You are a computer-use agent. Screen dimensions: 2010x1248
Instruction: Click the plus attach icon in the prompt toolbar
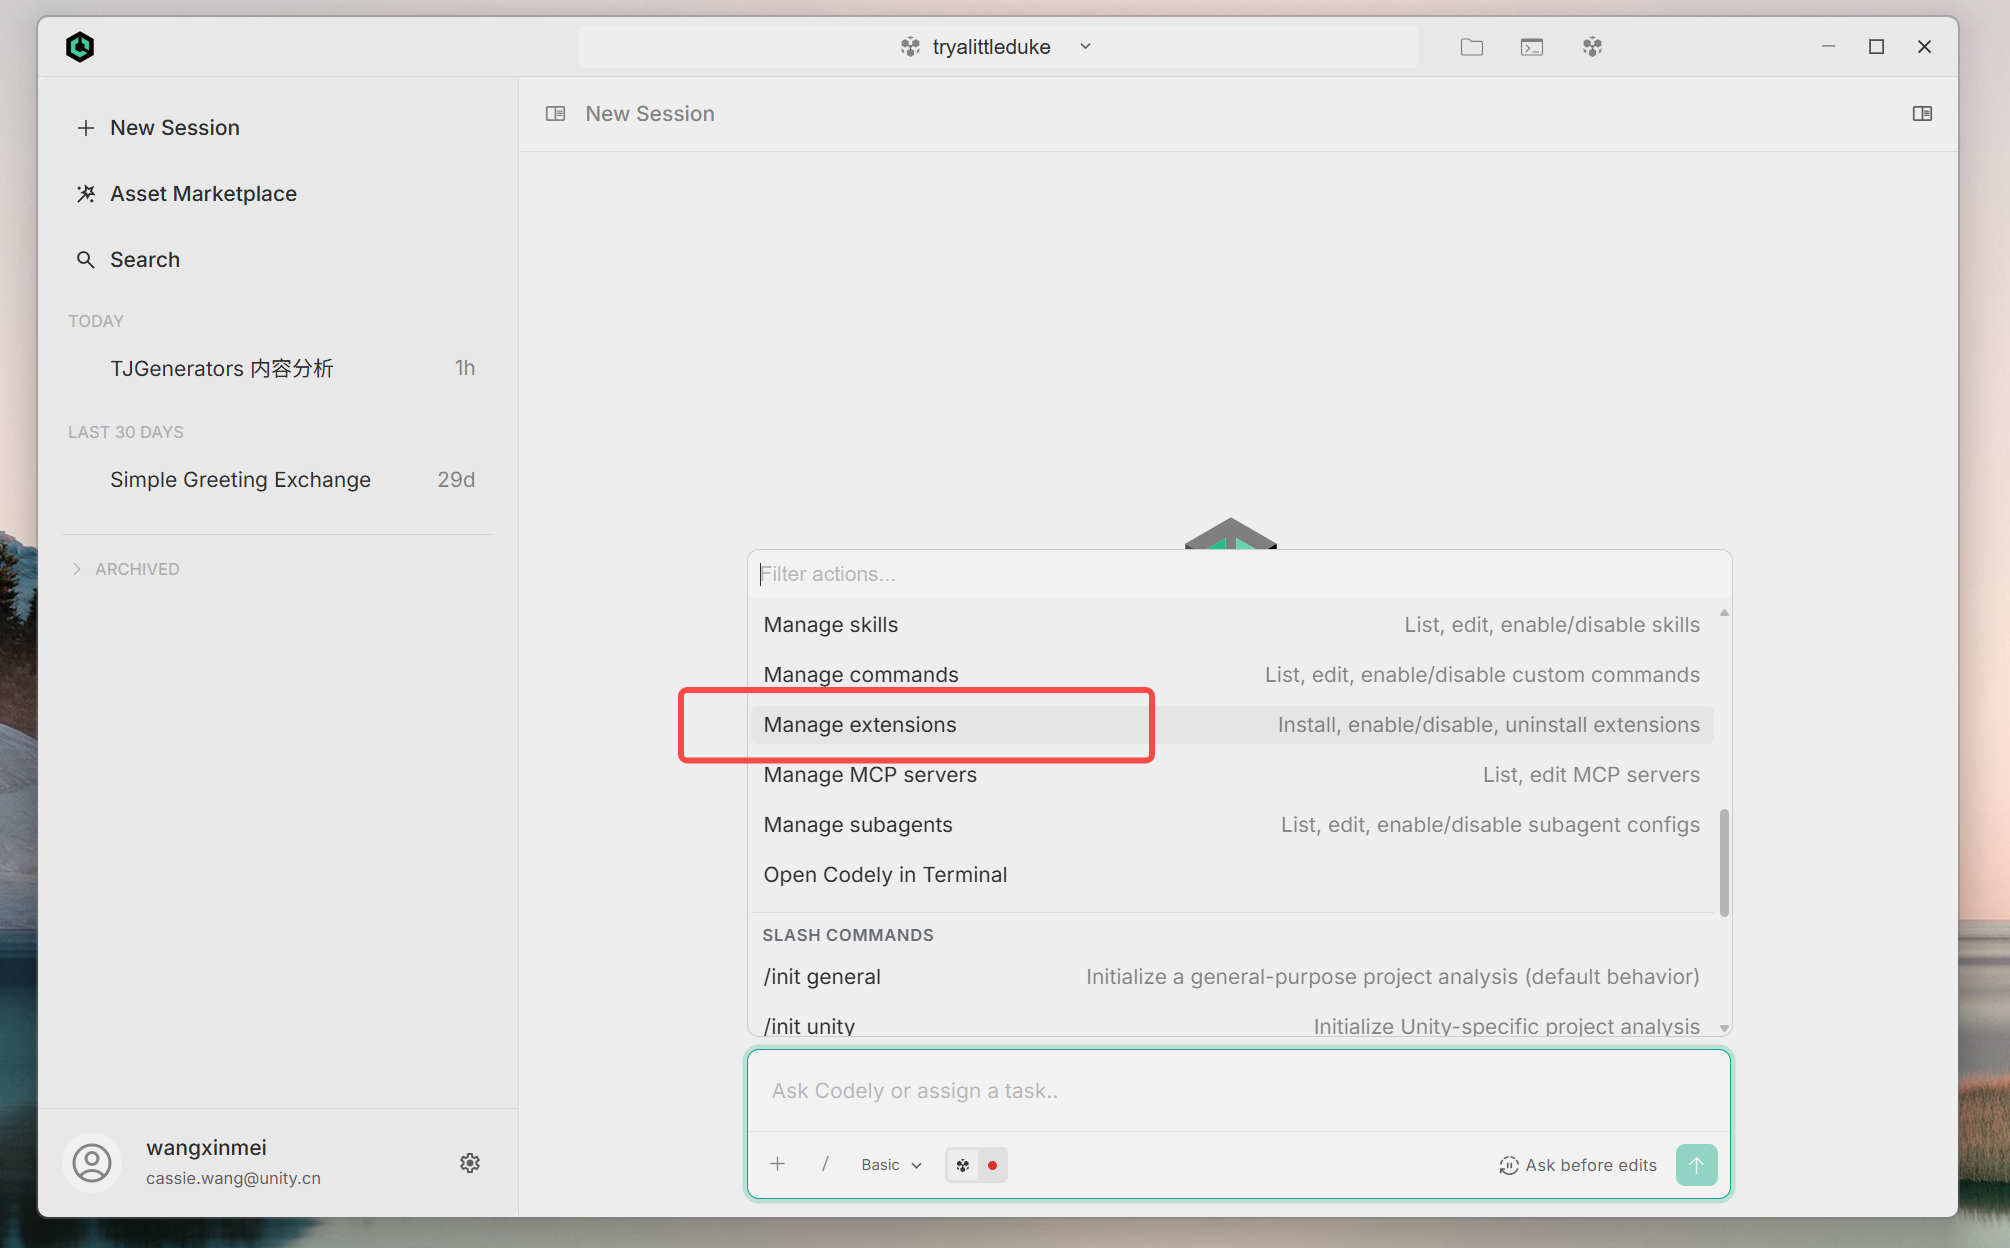tap(778, 1164)
